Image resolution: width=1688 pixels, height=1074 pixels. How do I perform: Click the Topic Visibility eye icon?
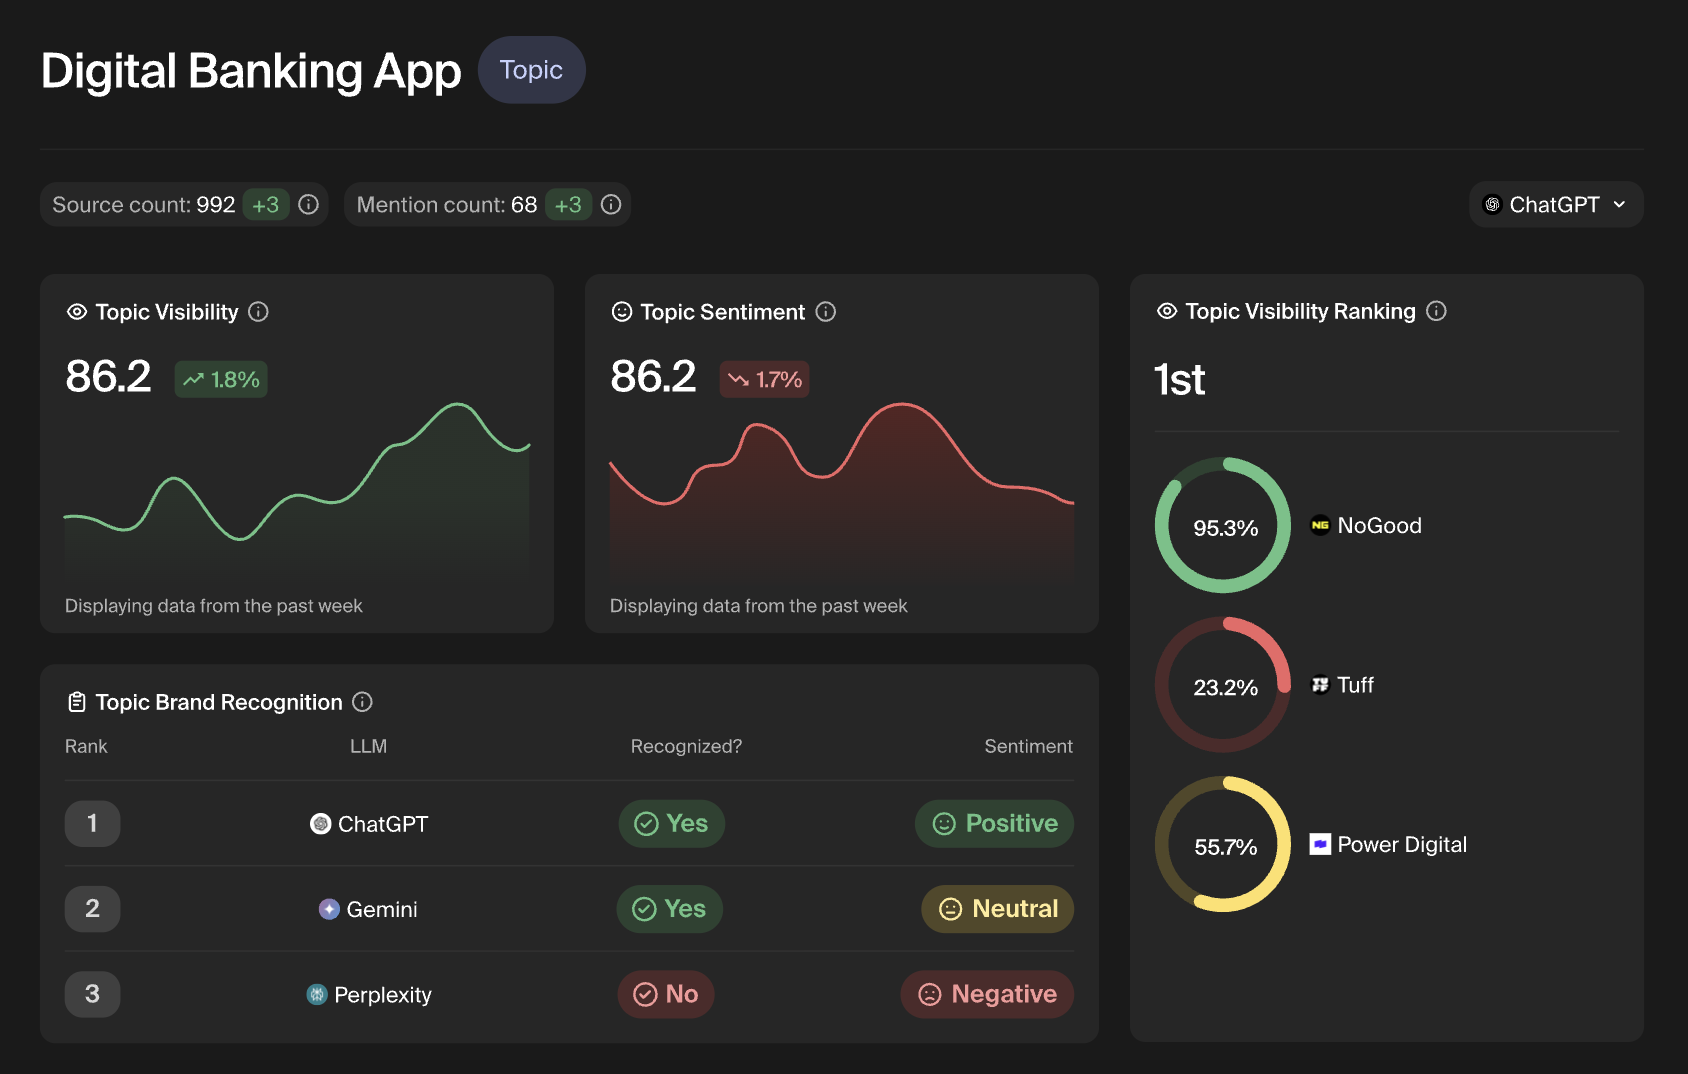tap(77, 312)
